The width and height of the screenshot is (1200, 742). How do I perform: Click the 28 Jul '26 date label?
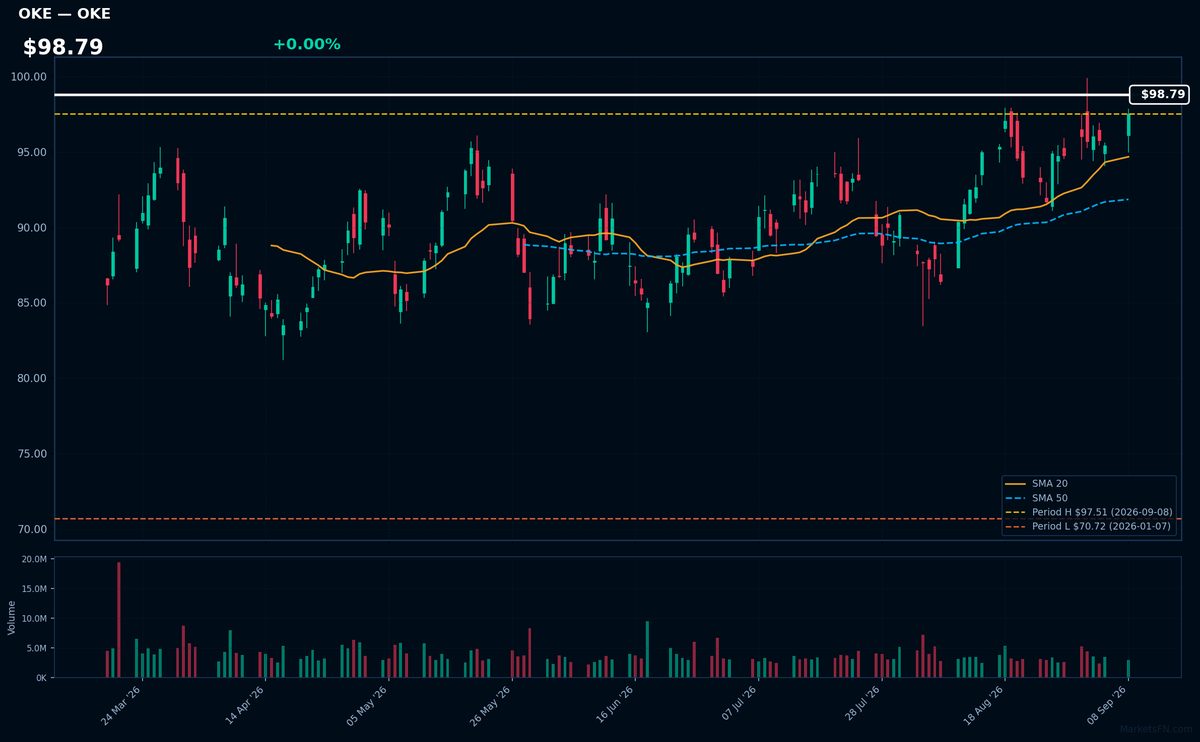(860, 706)
